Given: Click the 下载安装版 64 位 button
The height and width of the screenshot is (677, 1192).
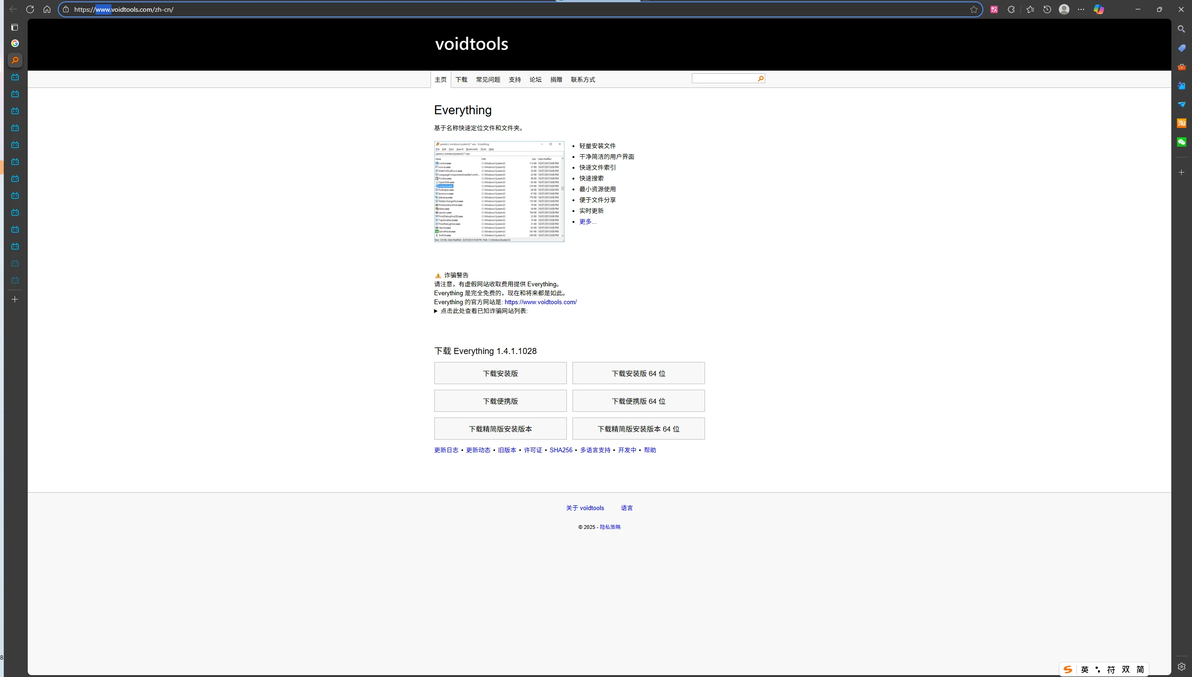Looking at the screenshot, I should pos(639,373).
